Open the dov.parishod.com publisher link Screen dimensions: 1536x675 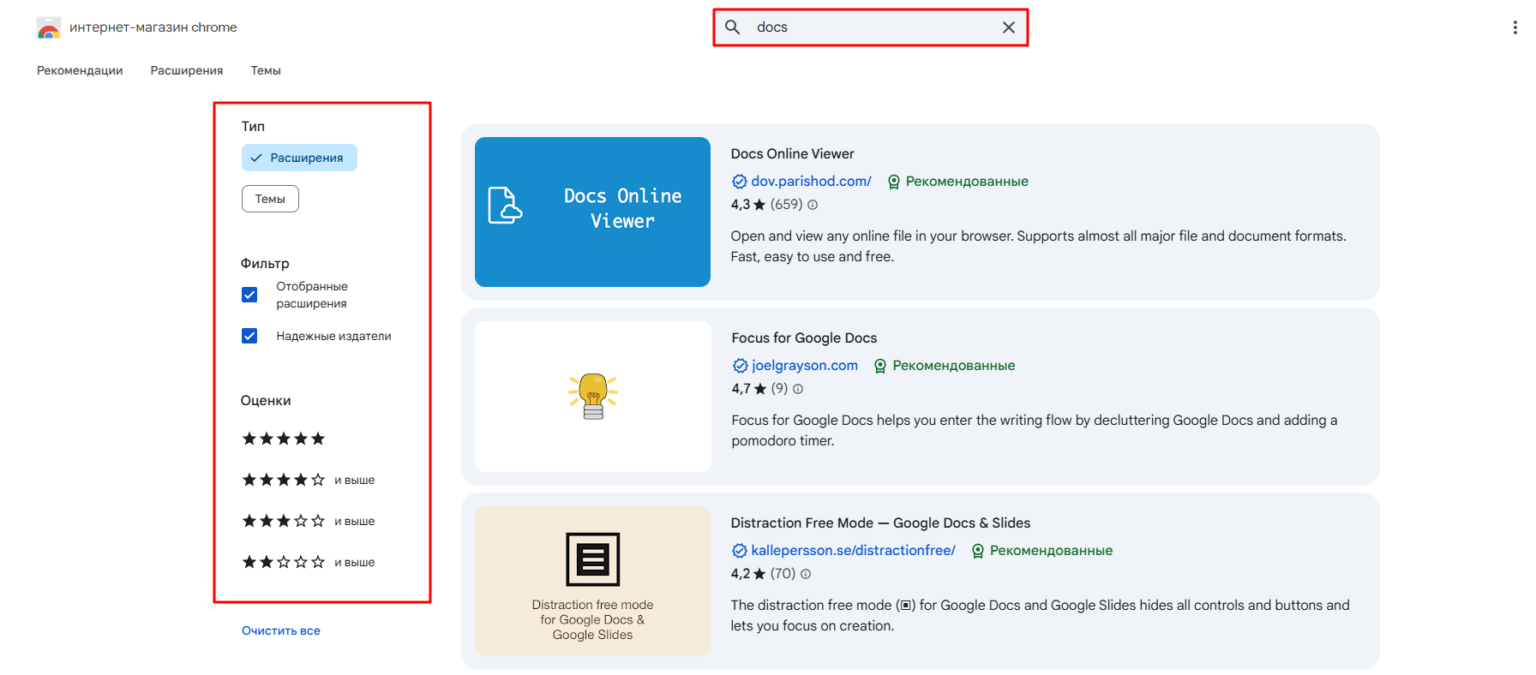[x=810, y=182]
